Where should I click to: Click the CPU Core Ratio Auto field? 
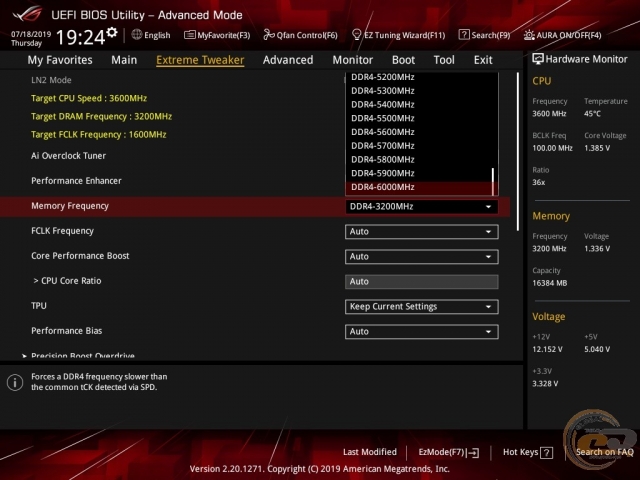(x=422, y=282)
